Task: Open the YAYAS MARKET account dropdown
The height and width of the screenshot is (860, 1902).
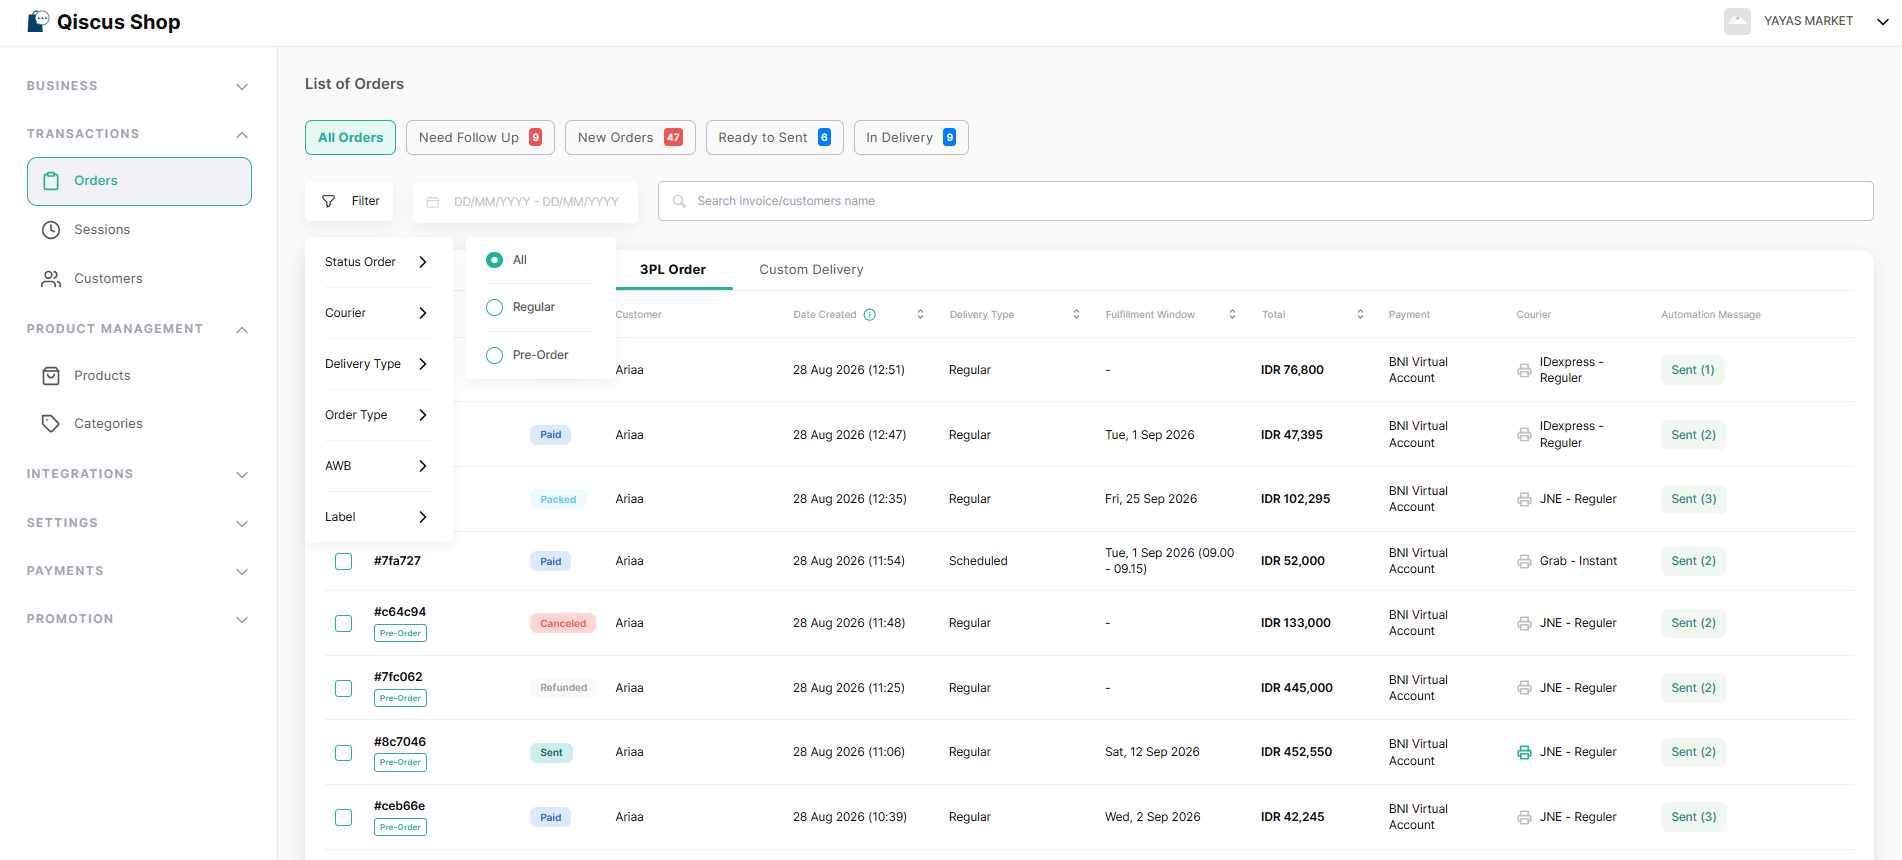Action: click(1882, 21)
